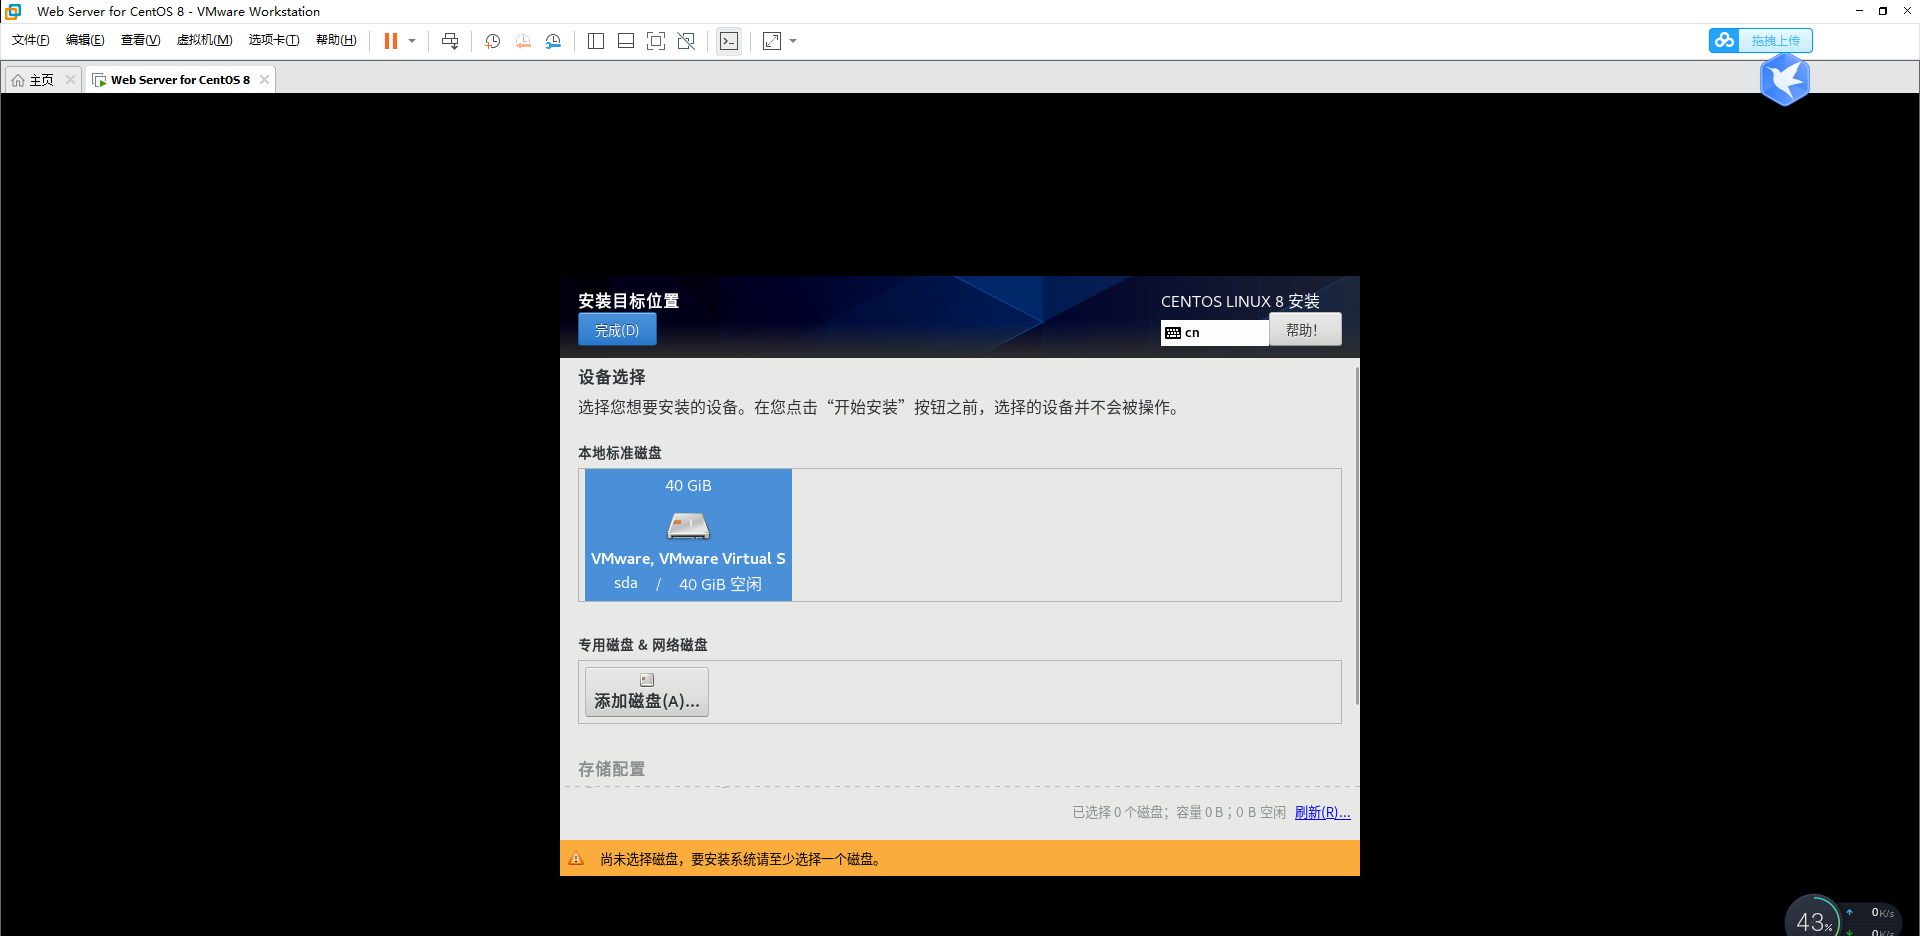The height and width of the screenshot is (936, 1920).
Task: Take a snapshot of the virtual machine
Action: pos(493,41)
